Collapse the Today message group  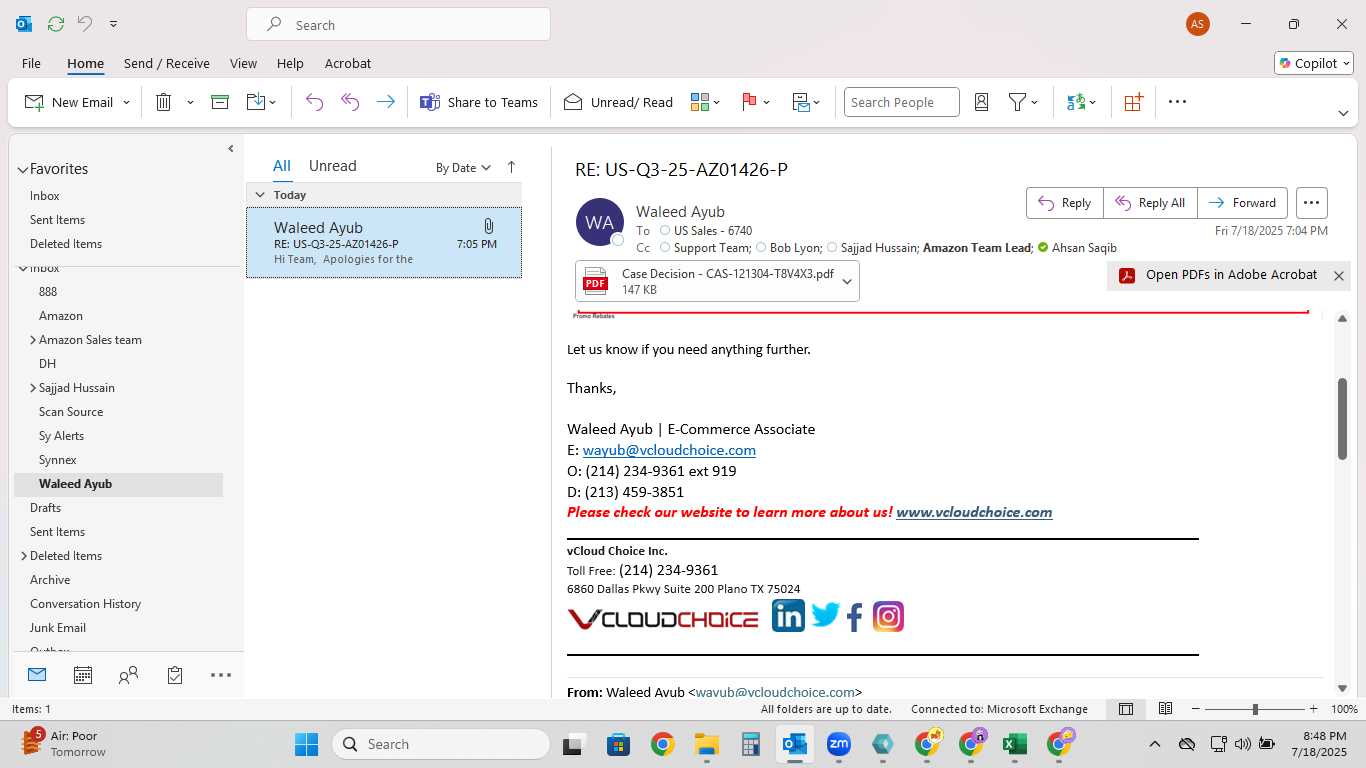260,195
